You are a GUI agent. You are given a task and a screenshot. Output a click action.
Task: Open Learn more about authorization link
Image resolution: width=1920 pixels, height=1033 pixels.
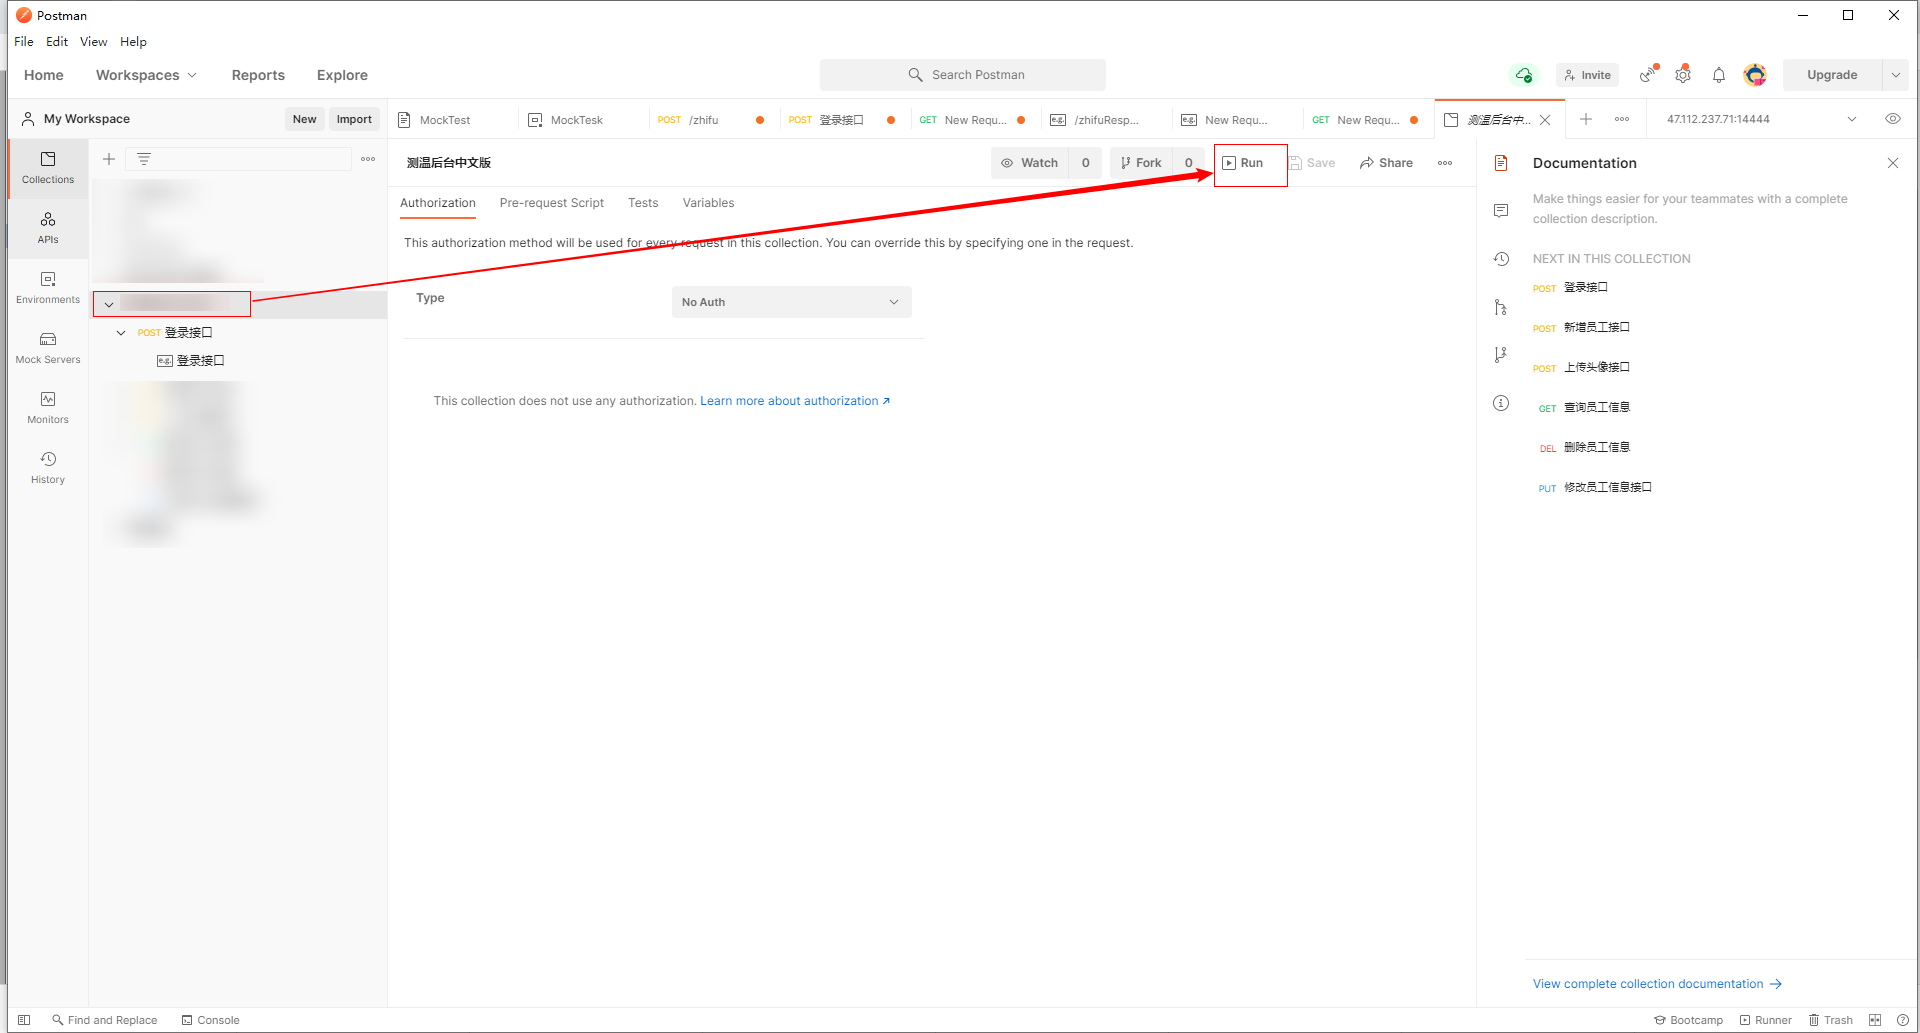click(795, 401)
